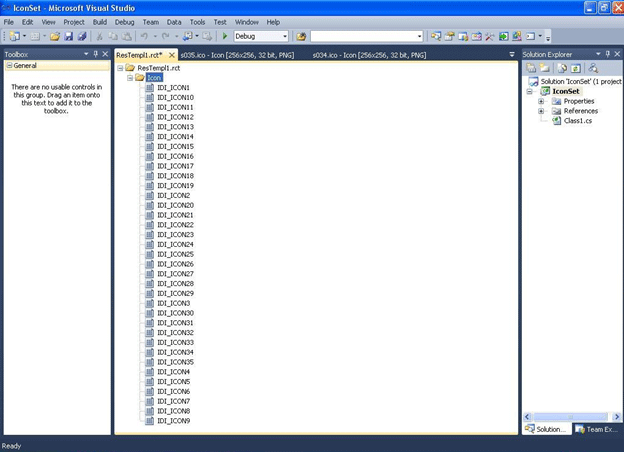The height and width of the screenshot is (452, 624).
Task: Collapse the ResTempl1.rct tree node
Action: [x=120, y=68]
